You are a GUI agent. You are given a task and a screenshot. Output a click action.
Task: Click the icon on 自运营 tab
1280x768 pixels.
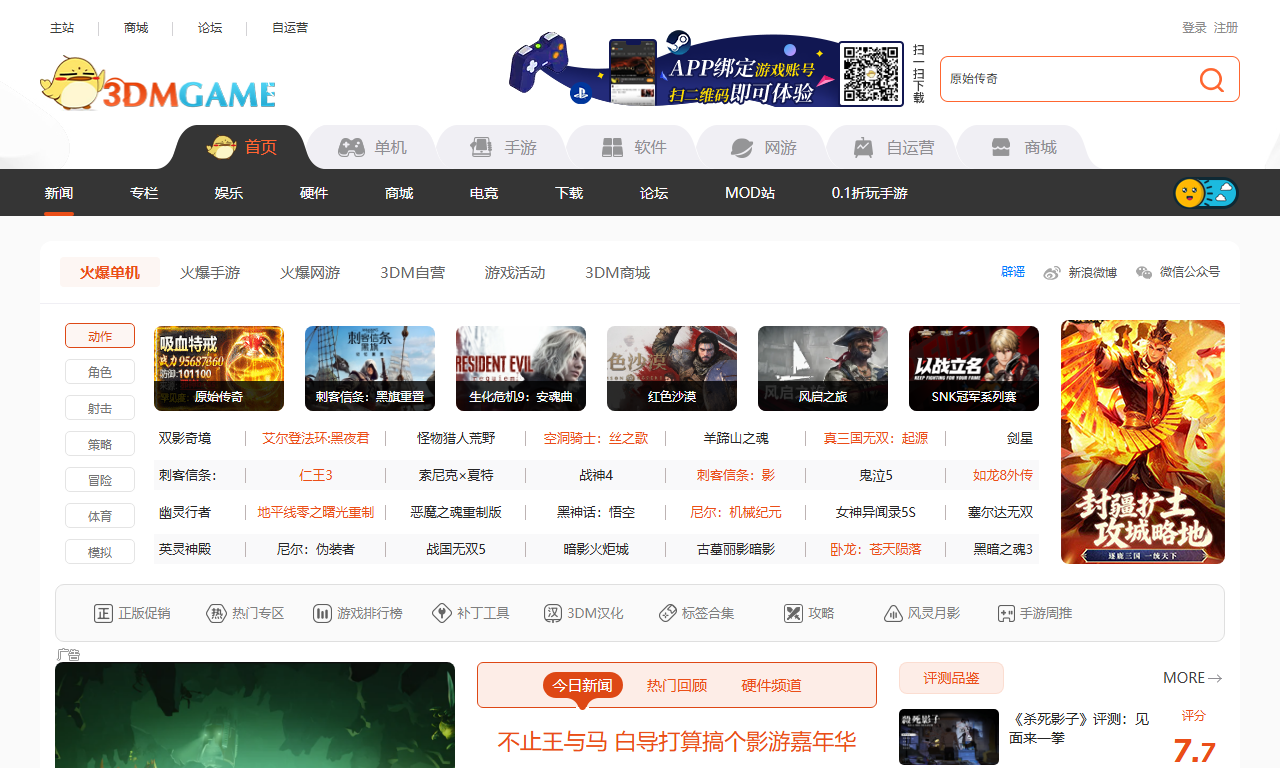pos(863,147)
